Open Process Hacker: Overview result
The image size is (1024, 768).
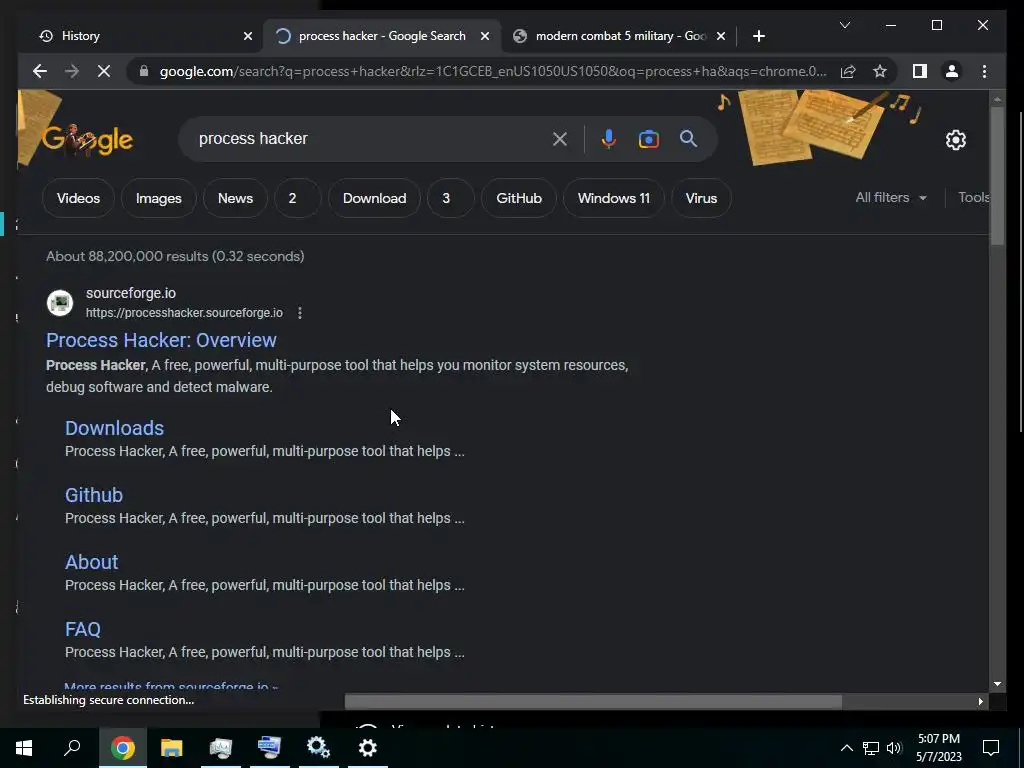pyautogui.click(x=161, y=340)
